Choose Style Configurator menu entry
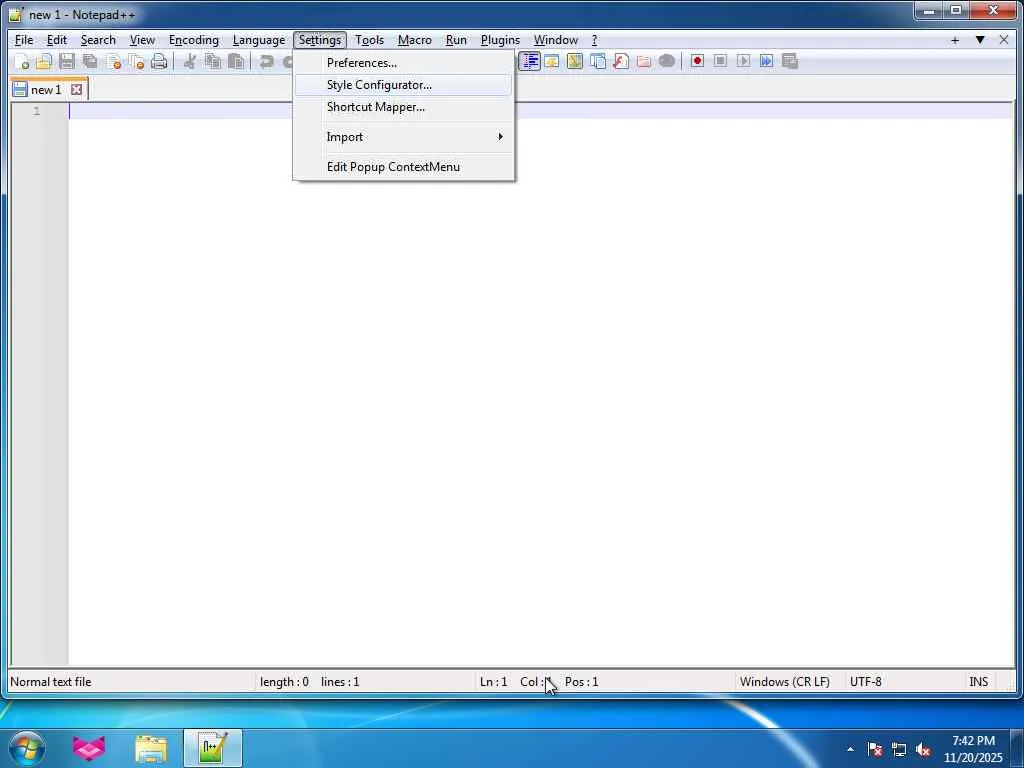Viewport: 1024px width, 768px height. click(x=404, y=85)
